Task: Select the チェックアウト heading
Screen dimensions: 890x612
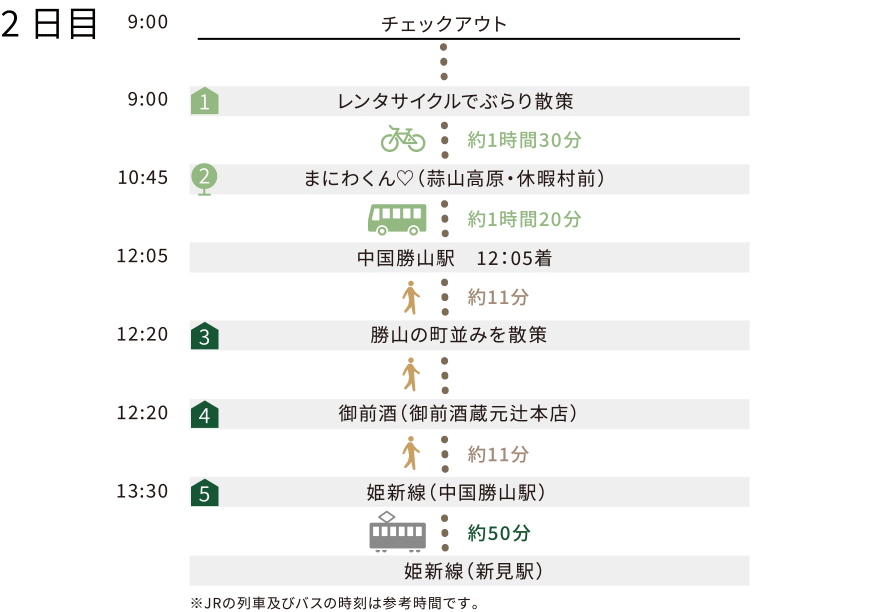Action: pos(444,23)
